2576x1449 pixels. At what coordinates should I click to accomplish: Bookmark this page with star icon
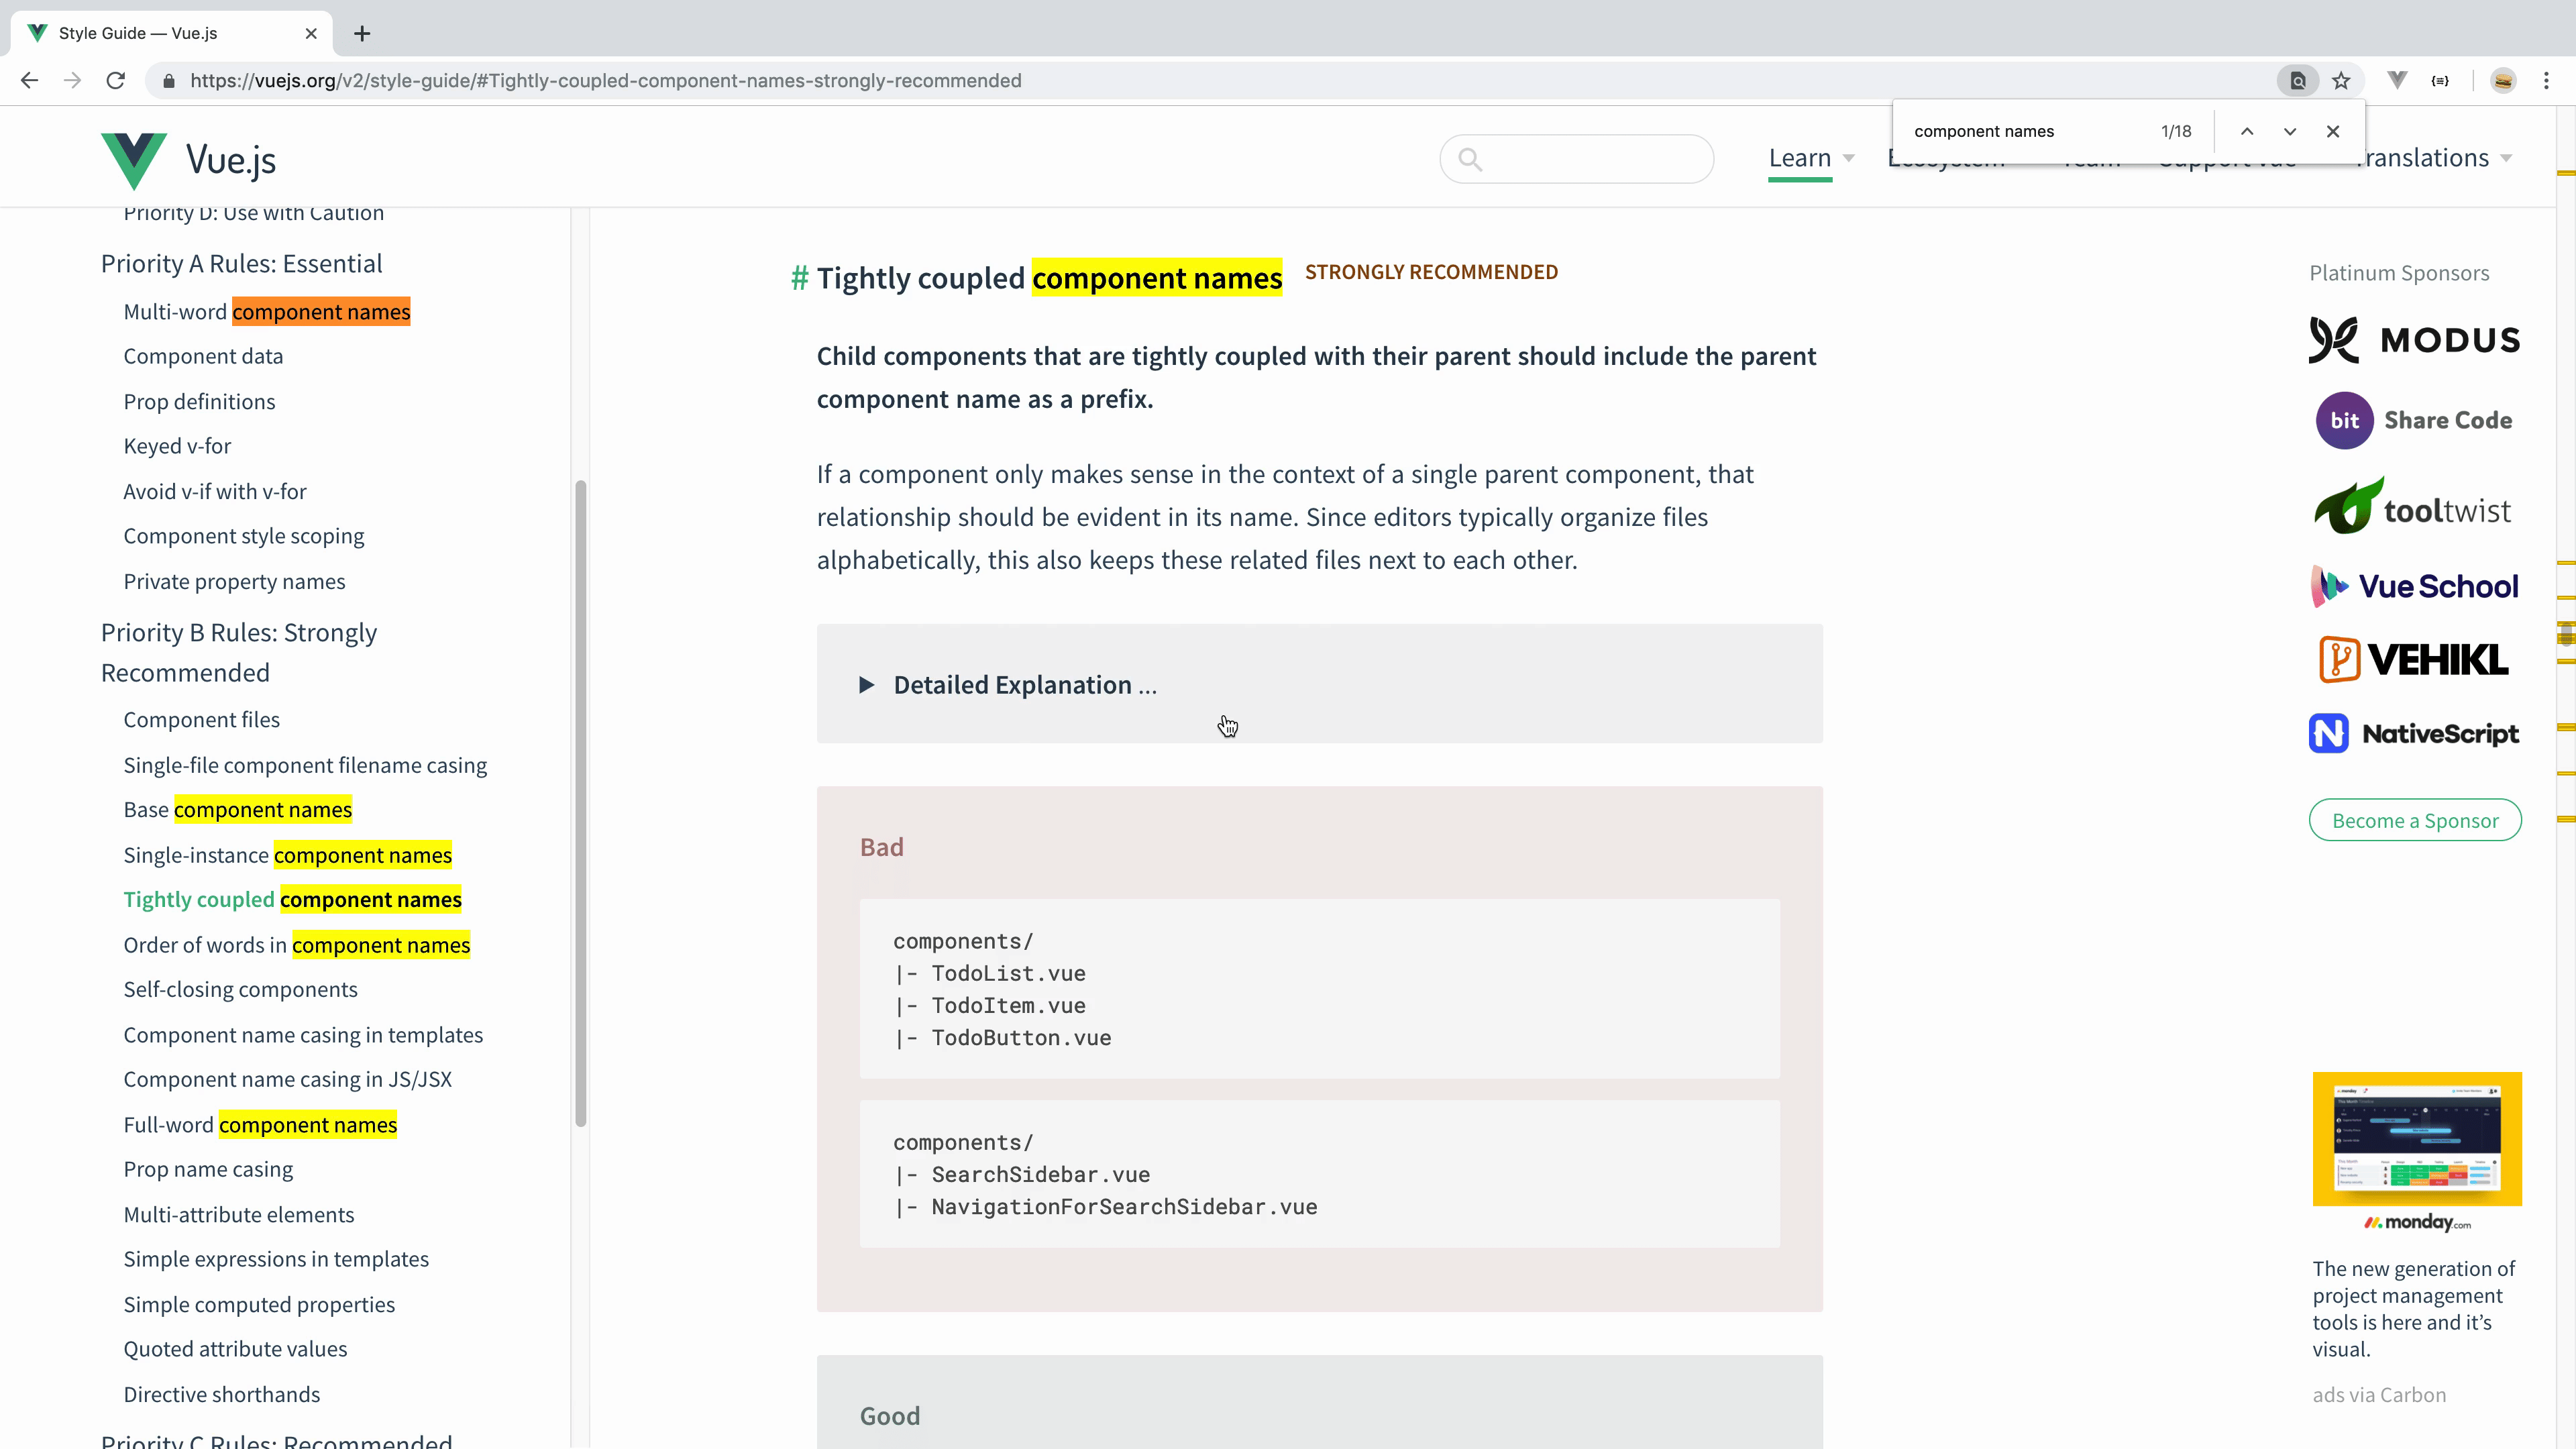pyautogui.click(x=2341, y=81)
